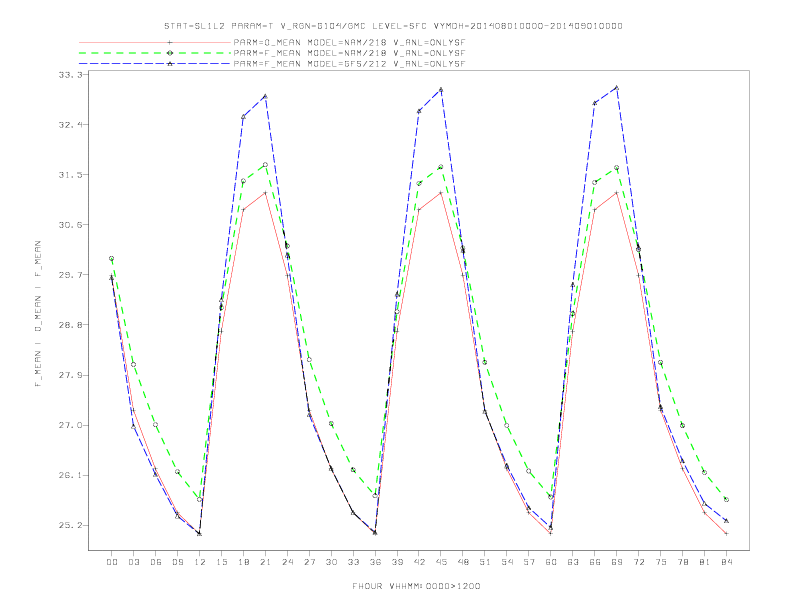Click the x-axis tick label 57
The height and width of the screenshot is (612, 792).
pyautogui.click(x=529, y=562)
